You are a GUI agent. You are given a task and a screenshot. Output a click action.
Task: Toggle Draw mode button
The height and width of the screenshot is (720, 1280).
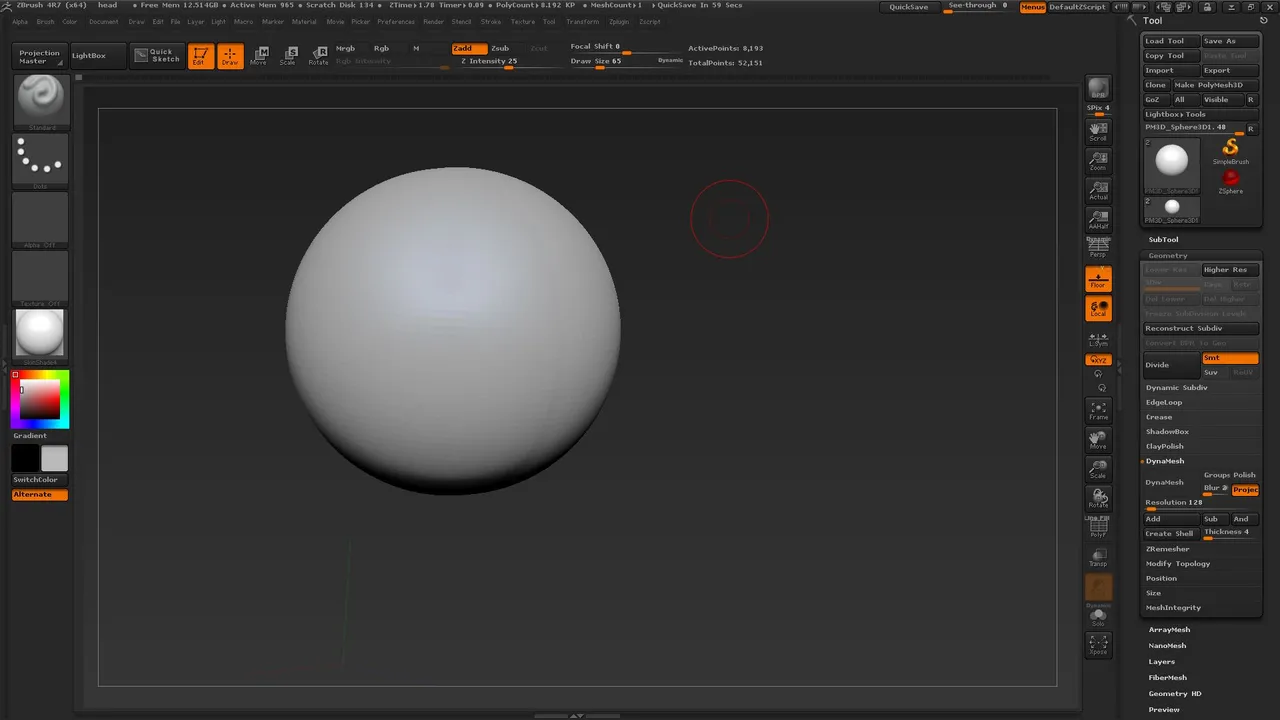230,56
